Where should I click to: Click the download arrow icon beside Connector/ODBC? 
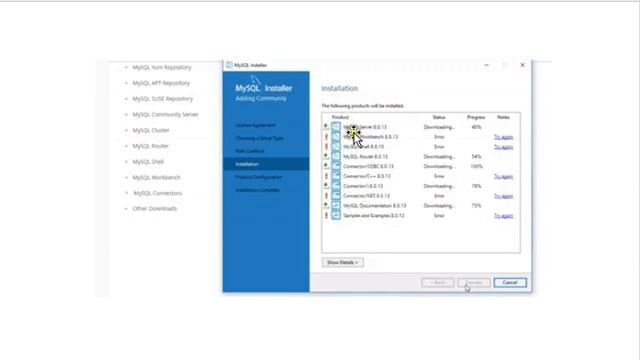pos(326,166)
